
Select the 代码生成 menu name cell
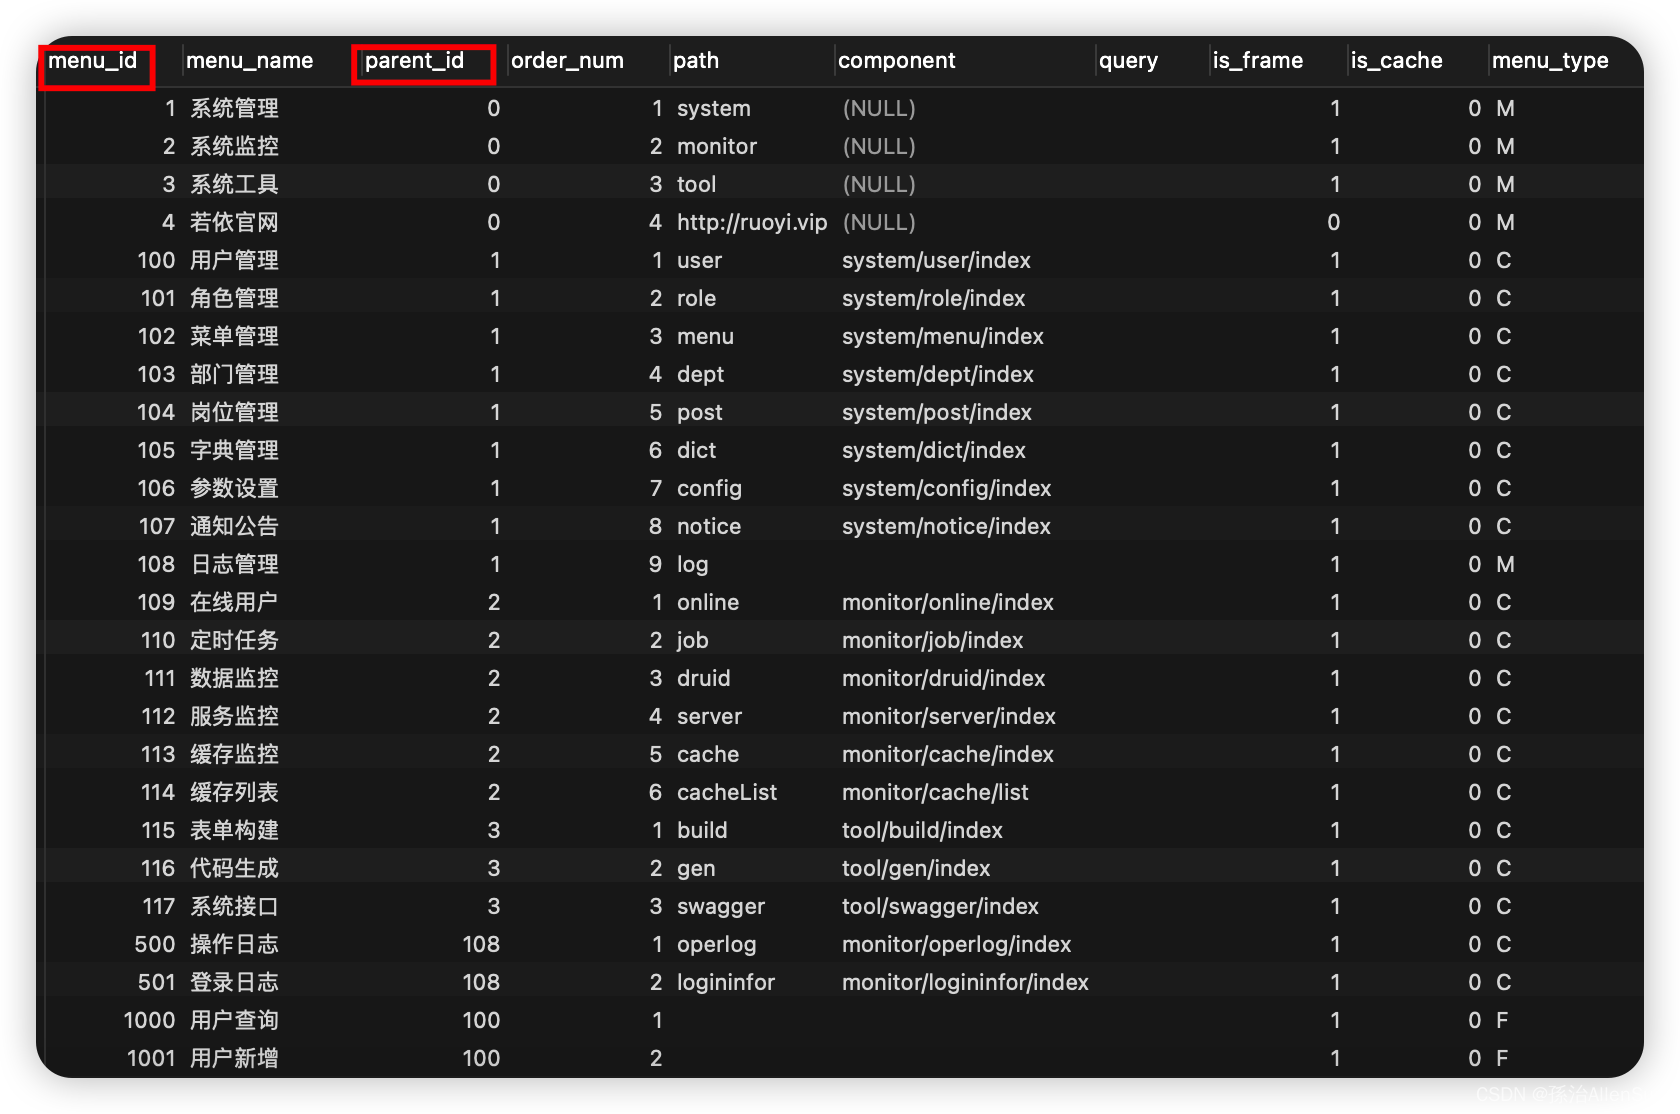click(234, 868)
